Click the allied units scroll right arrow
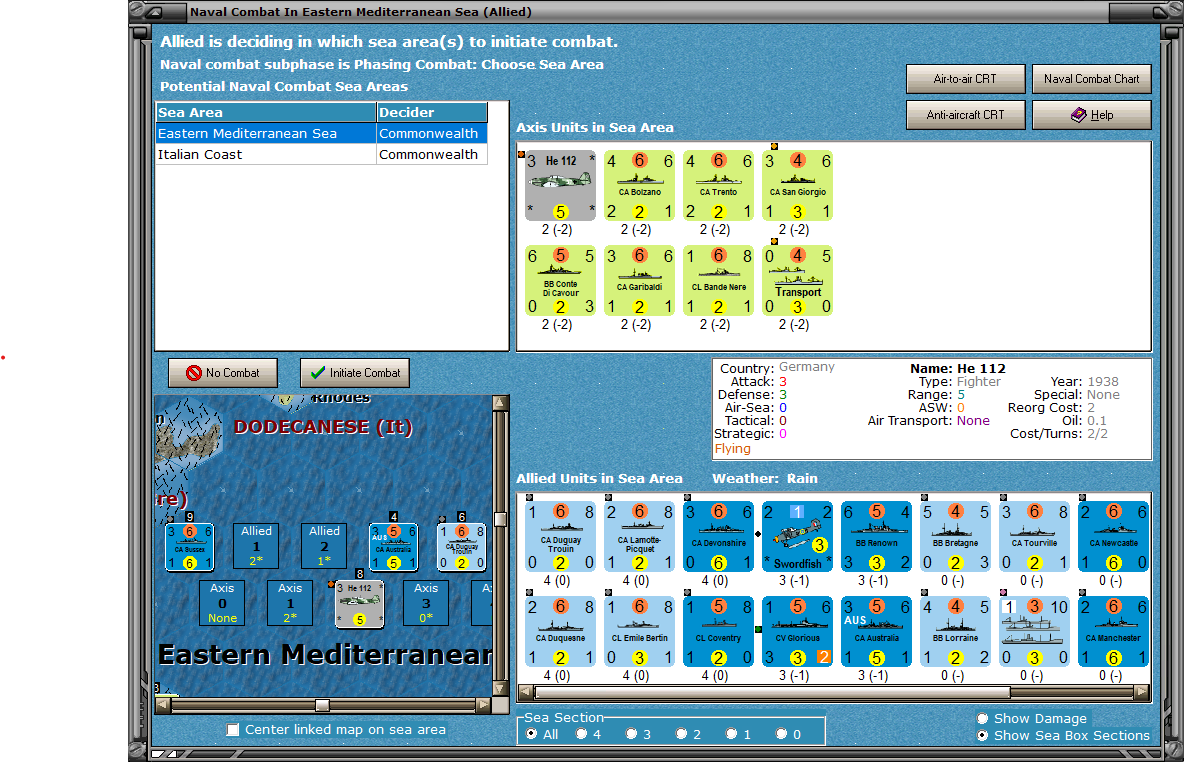The width and height of the screenshot is (1184, 762). [x=1142, y=692]
